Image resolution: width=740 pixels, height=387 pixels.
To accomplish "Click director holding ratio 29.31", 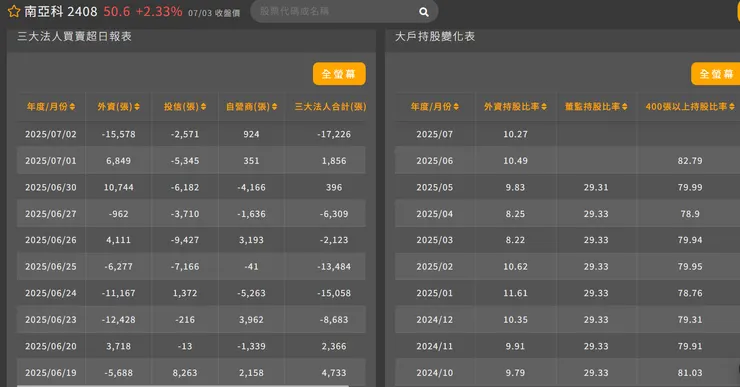I will [596, 187].
